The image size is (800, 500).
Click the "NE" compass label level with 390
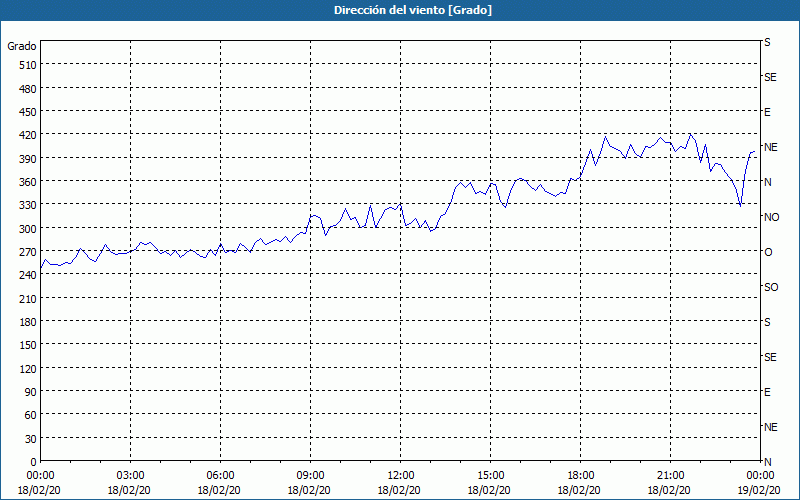point(770,147)
